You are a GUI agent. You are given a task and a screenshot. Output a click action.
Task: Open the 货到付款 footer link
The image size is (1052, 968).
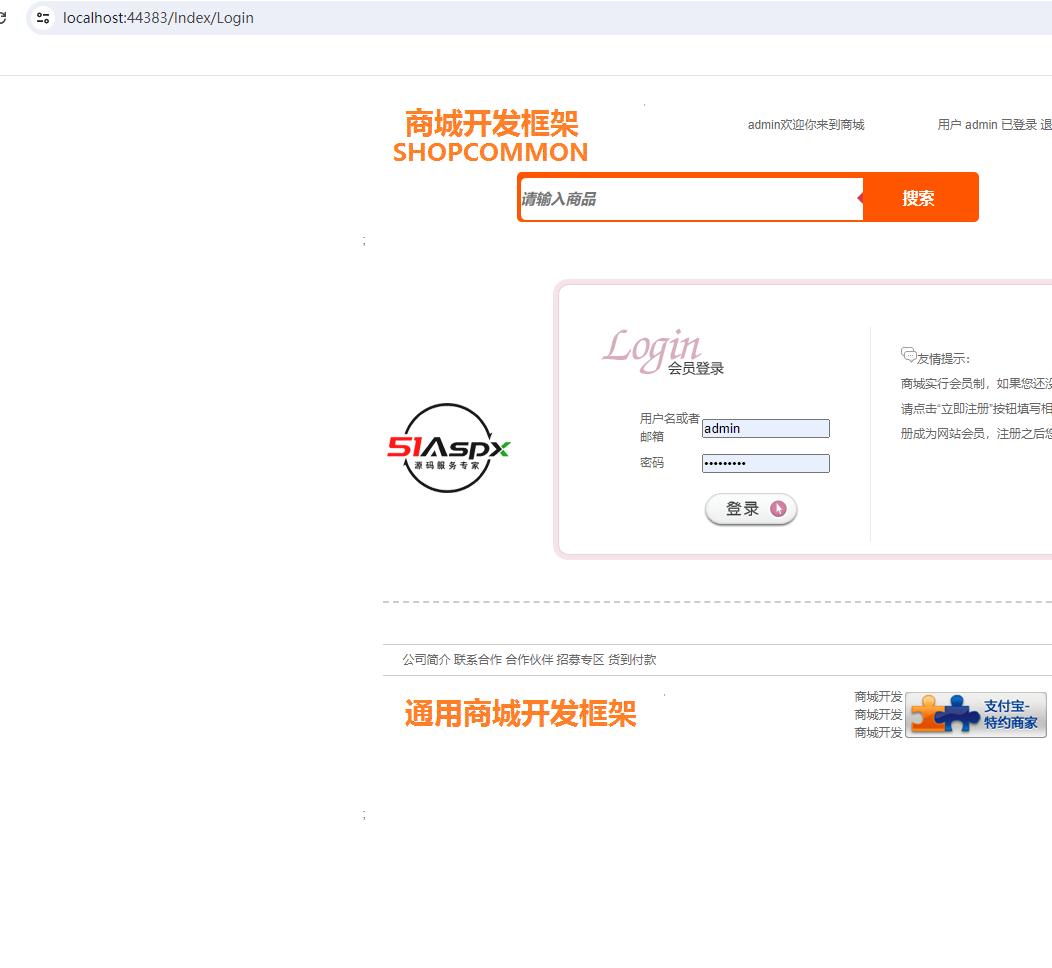pyautogui.click(x=632, y=660)
